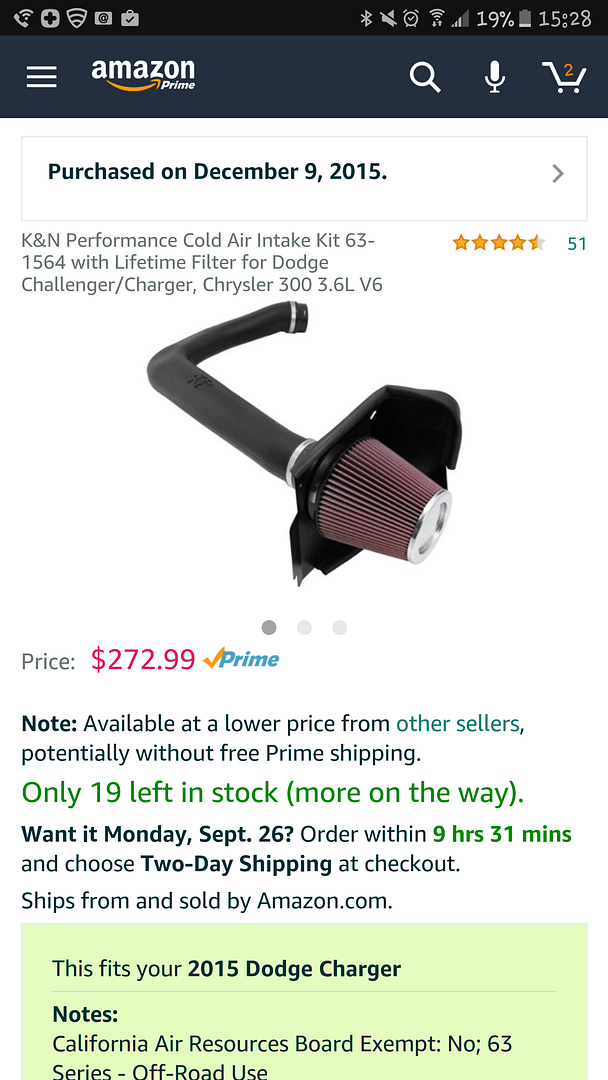Open search with the magnifier icon
The height and width of the screenshot is (1080, 608).
tap(425, 76)
